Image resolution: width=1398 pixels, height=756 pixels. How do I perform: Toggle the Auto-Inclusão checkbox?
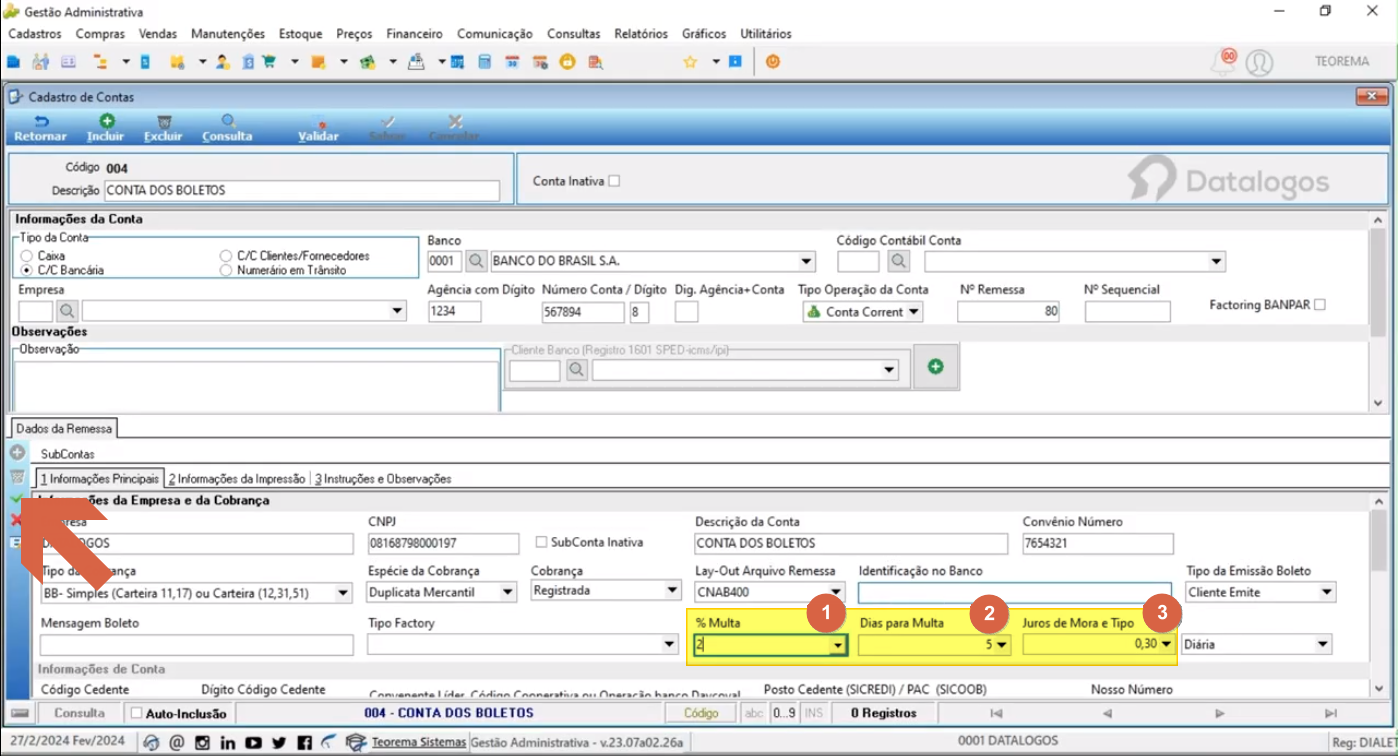(137, 714)
